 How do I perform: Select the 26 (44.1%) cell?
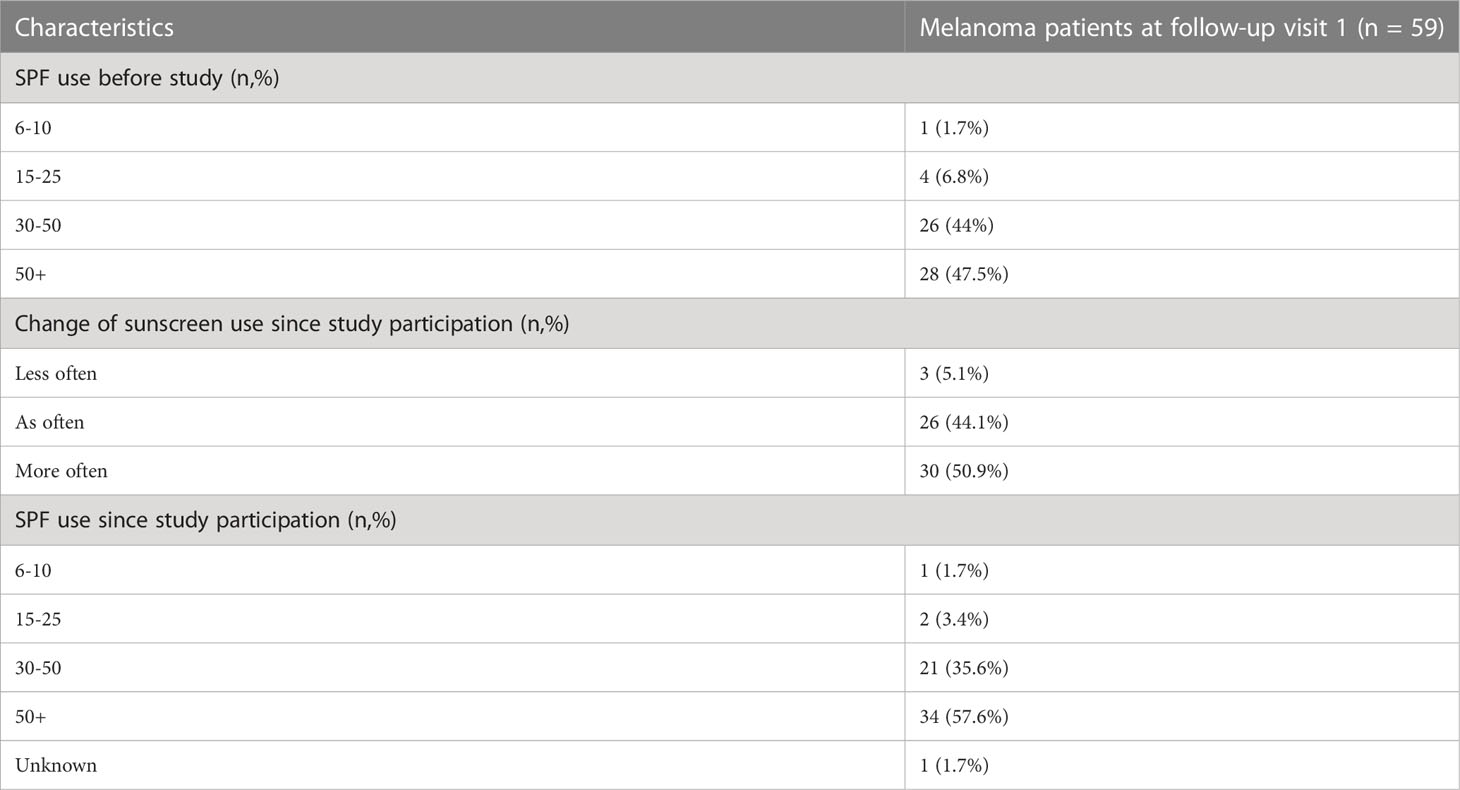[963, 422]
